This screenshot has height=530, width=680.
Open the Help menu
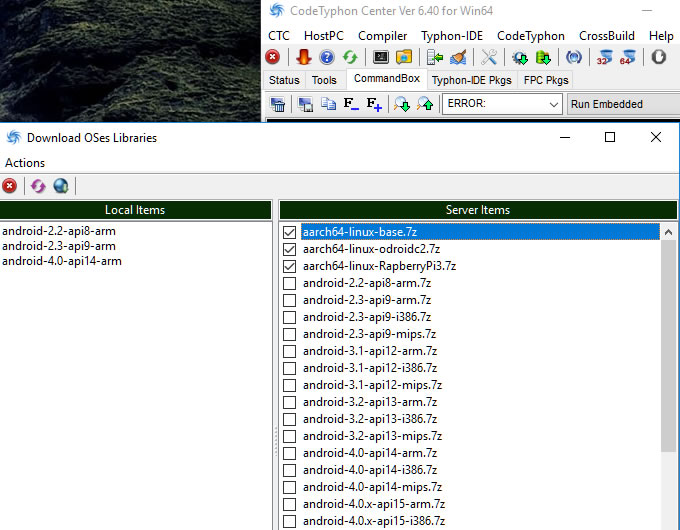point(661,36)
